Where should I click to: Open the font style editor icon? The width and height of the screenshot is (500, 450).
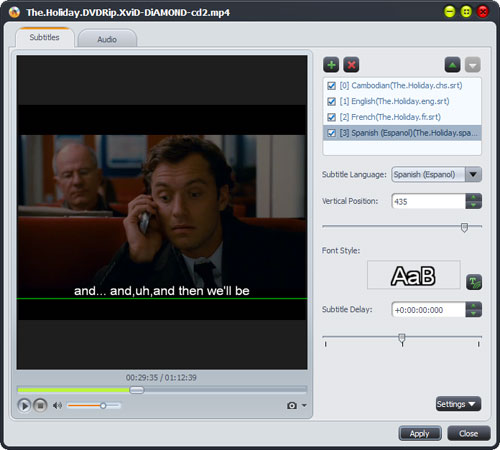(x=474, y=282)
